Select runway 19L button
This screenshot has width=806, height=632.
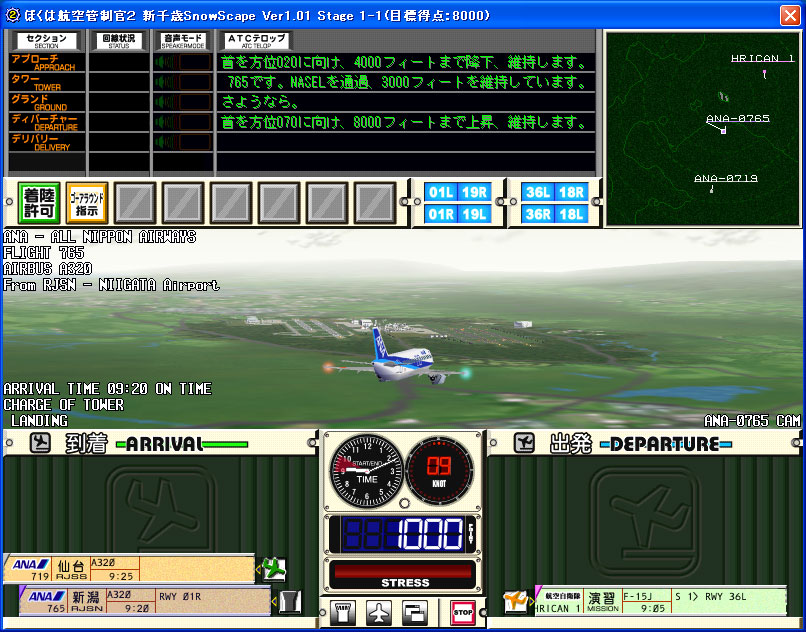click(474, 214)
